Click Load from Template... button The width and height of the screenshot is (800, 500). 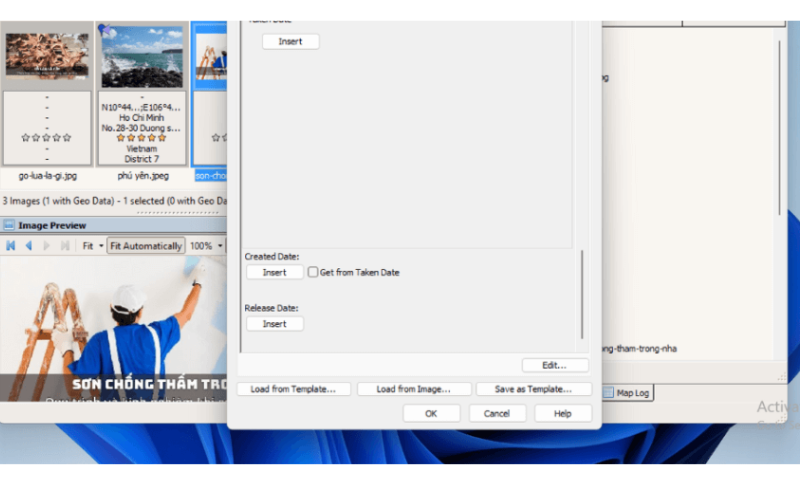click(293, 389)
